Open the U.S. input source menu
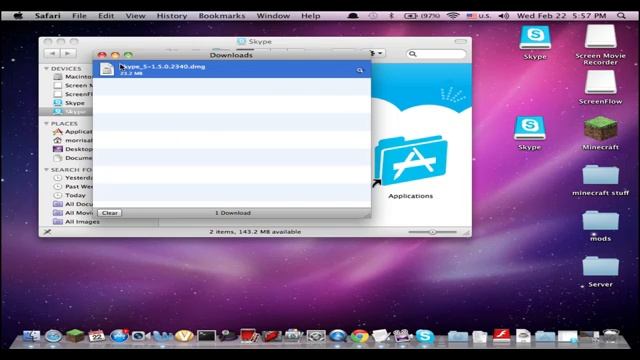The image size is (640, 360). (x=479, y=16)
